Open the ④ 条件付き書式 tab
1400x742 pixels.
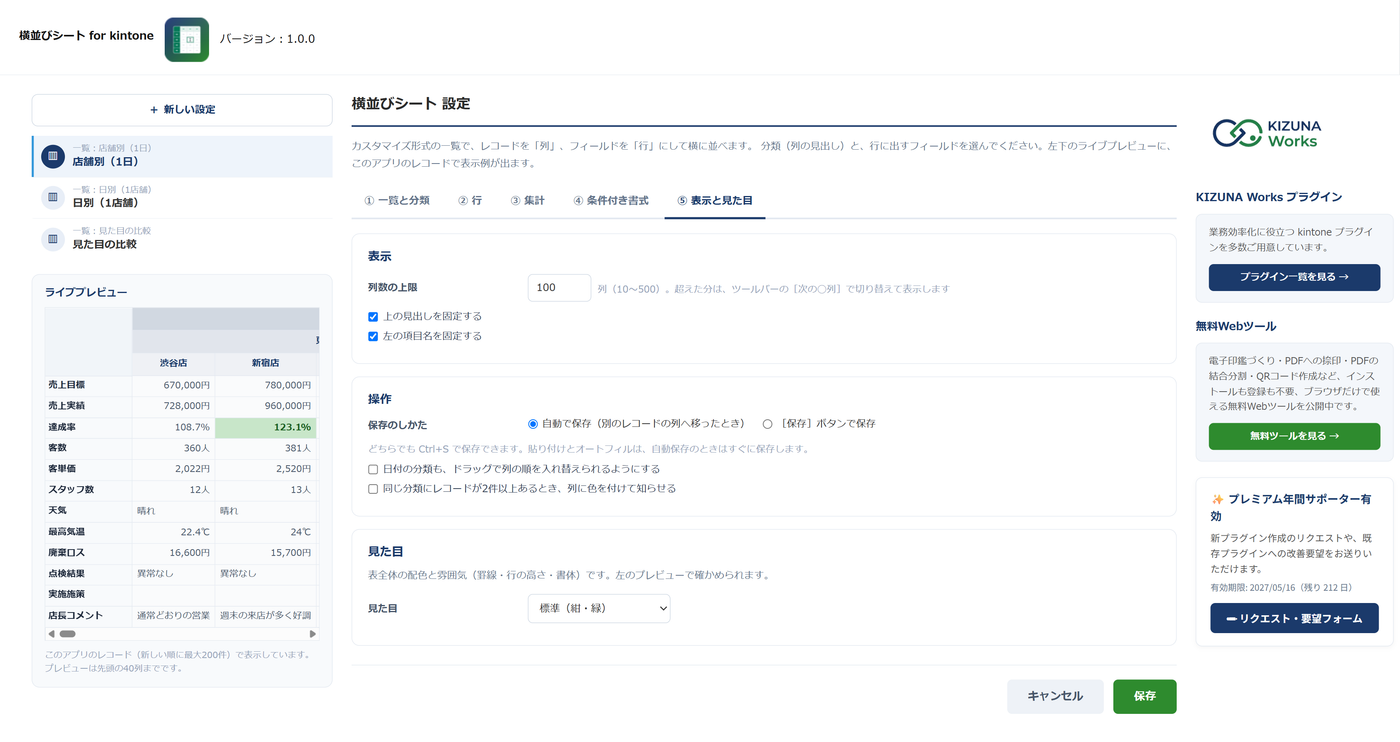coord(611,201)
